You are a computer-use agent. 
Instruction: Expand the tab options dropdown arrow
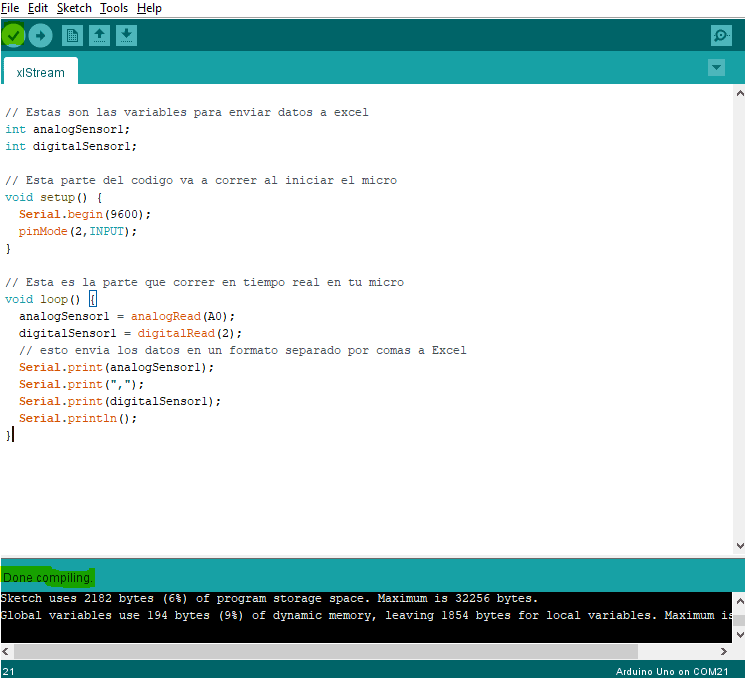click(716, 67)
